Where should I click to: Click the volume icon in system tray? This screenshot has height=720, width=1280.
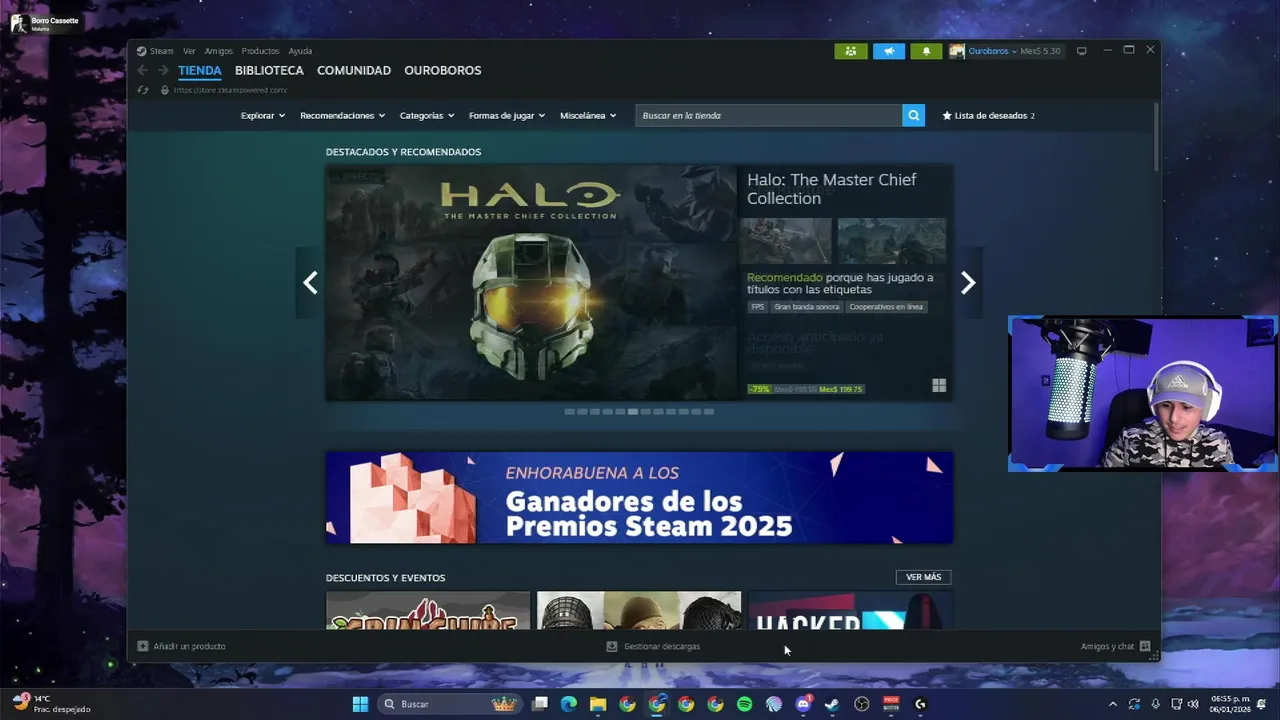click(x=1193, y=704)
